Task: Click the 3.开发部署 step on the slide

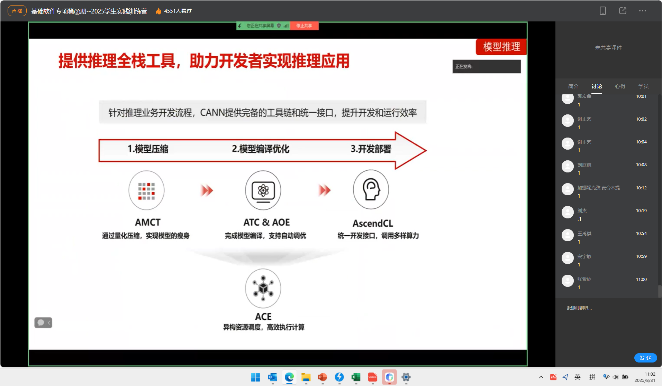Action: point(371,149)
